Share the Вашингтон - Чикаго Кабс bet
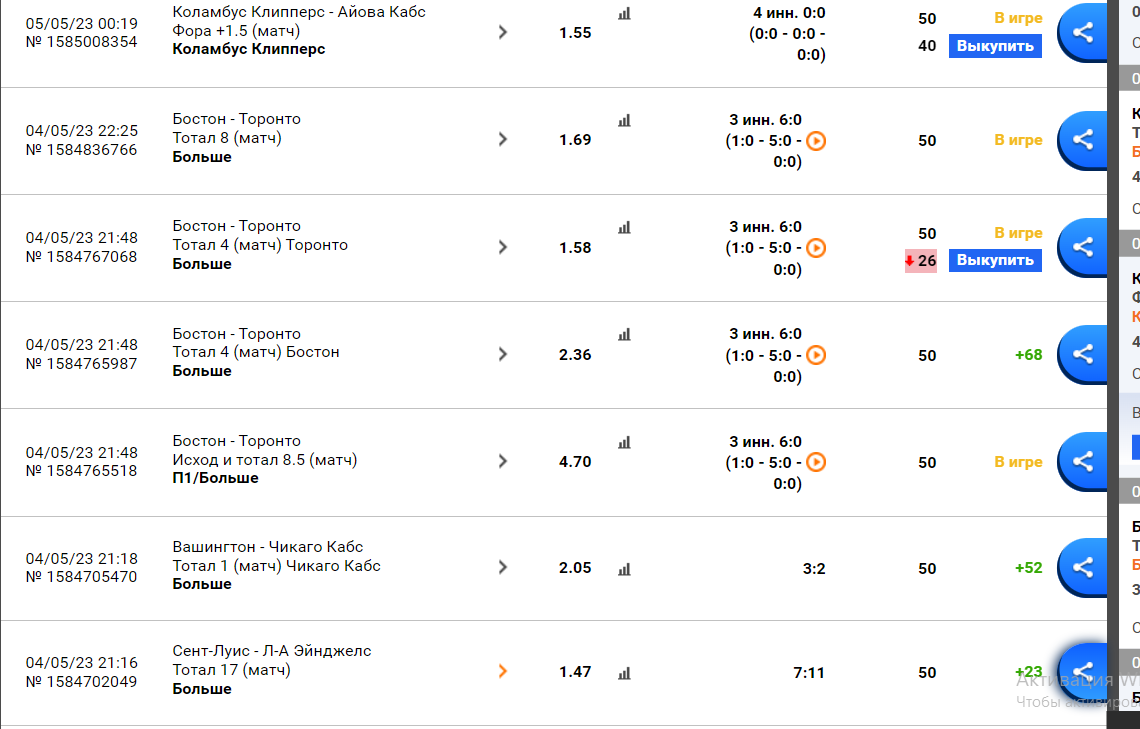1140x729 pixels. point(1083,567)
